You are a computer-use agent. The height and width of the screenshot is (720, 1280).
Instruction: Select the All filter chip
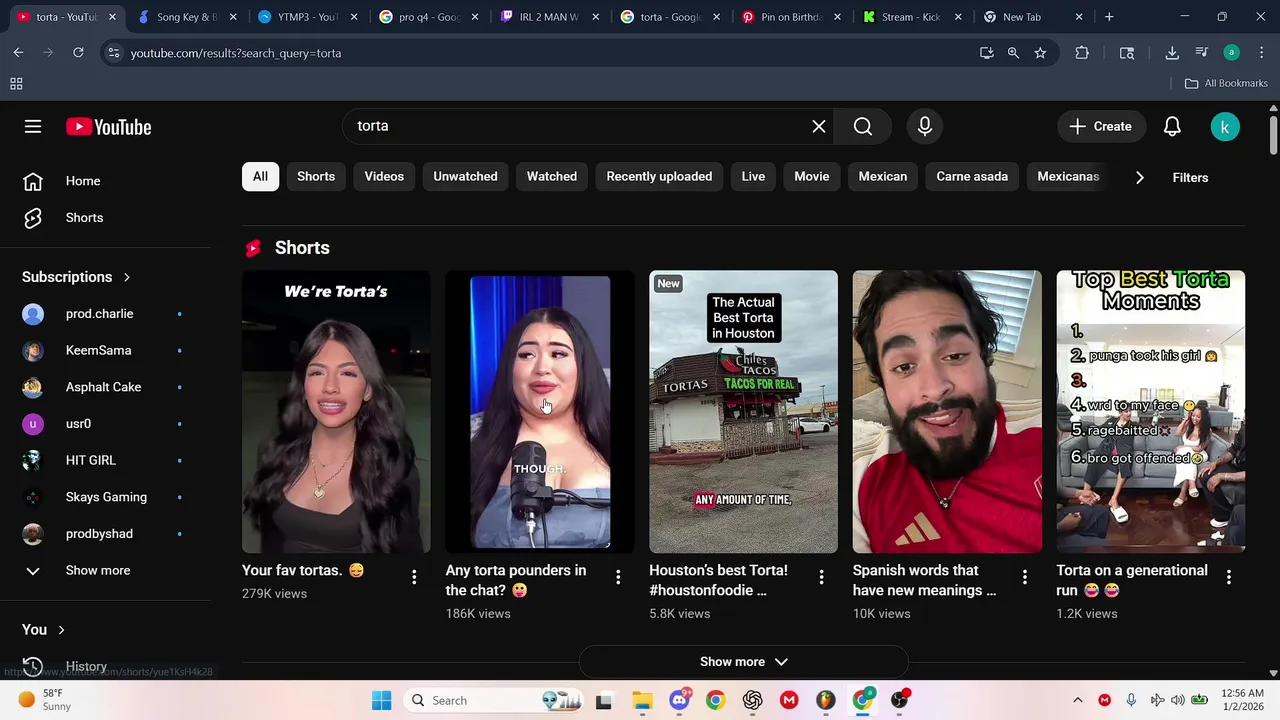pyautogui.click(x=260, y=176)
